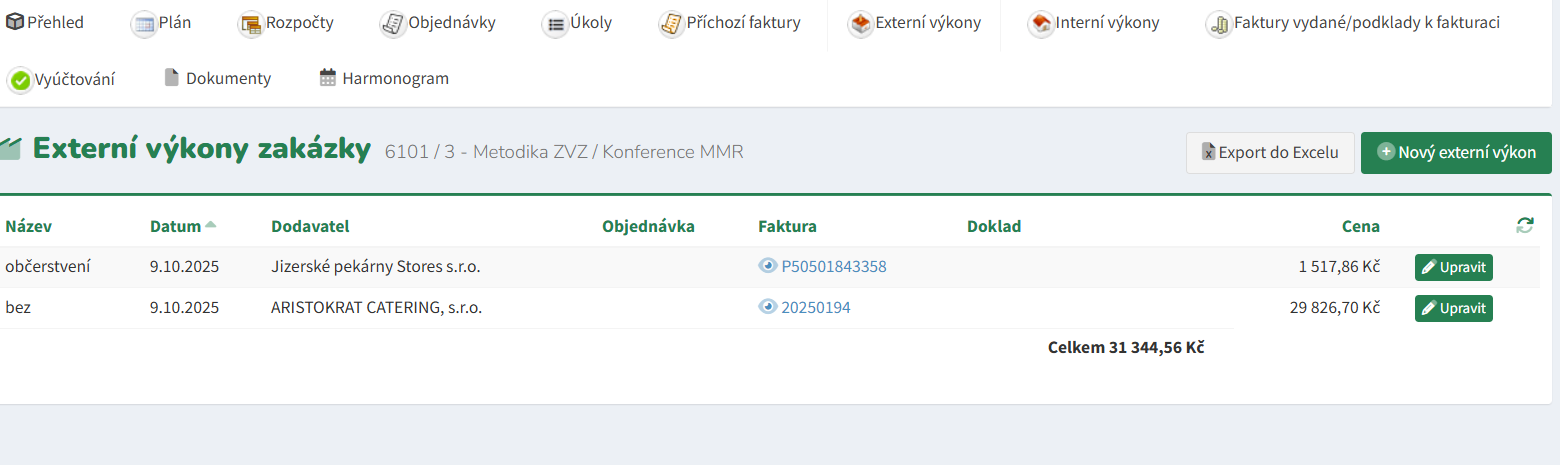Image resolution: width=1560 pixels, height=465 pixels.
Task: Click the refresh icon in table header
Action: pos(1524,226)
